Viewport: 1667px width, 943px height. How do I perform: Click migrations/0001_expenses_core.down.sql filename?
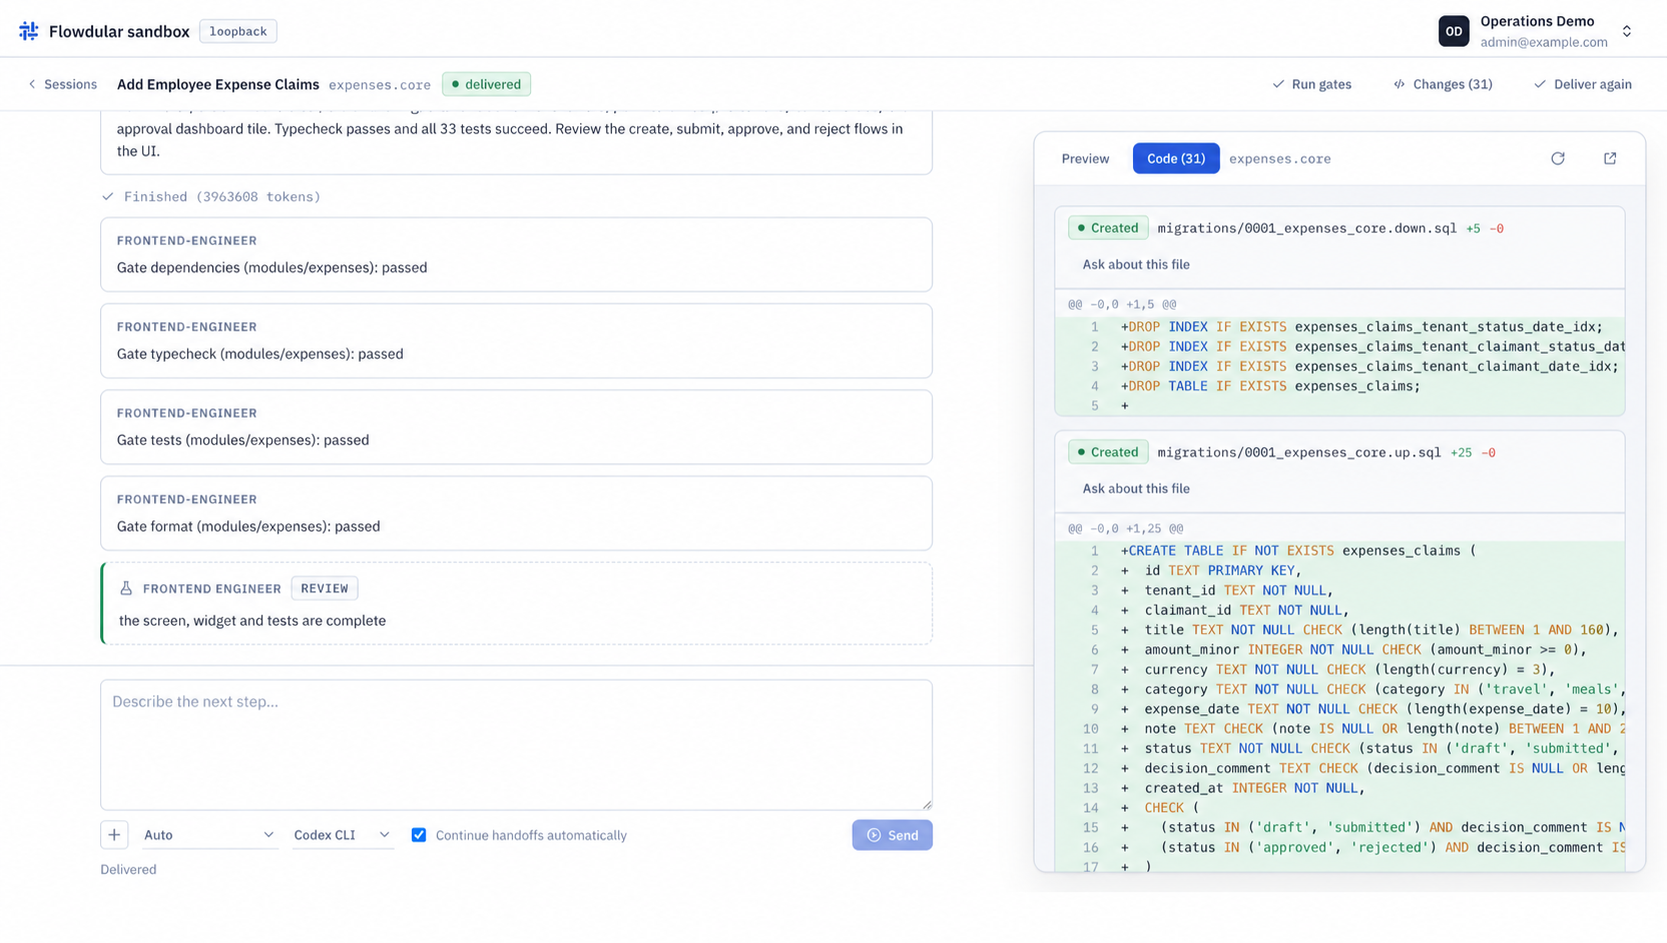coord(1307,228)
